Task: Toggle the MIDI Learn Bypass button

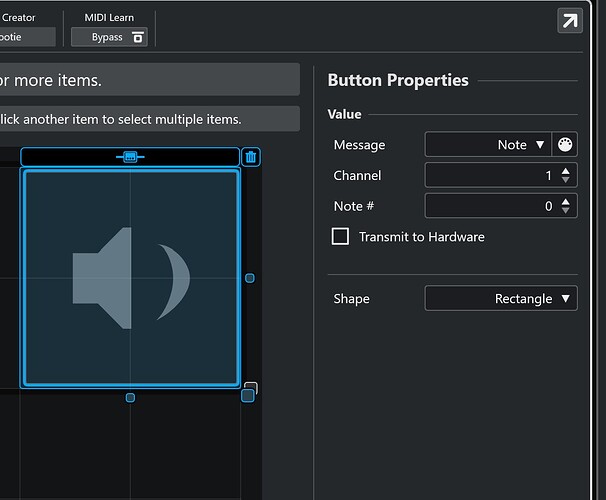Action: (x=109, y=37)
